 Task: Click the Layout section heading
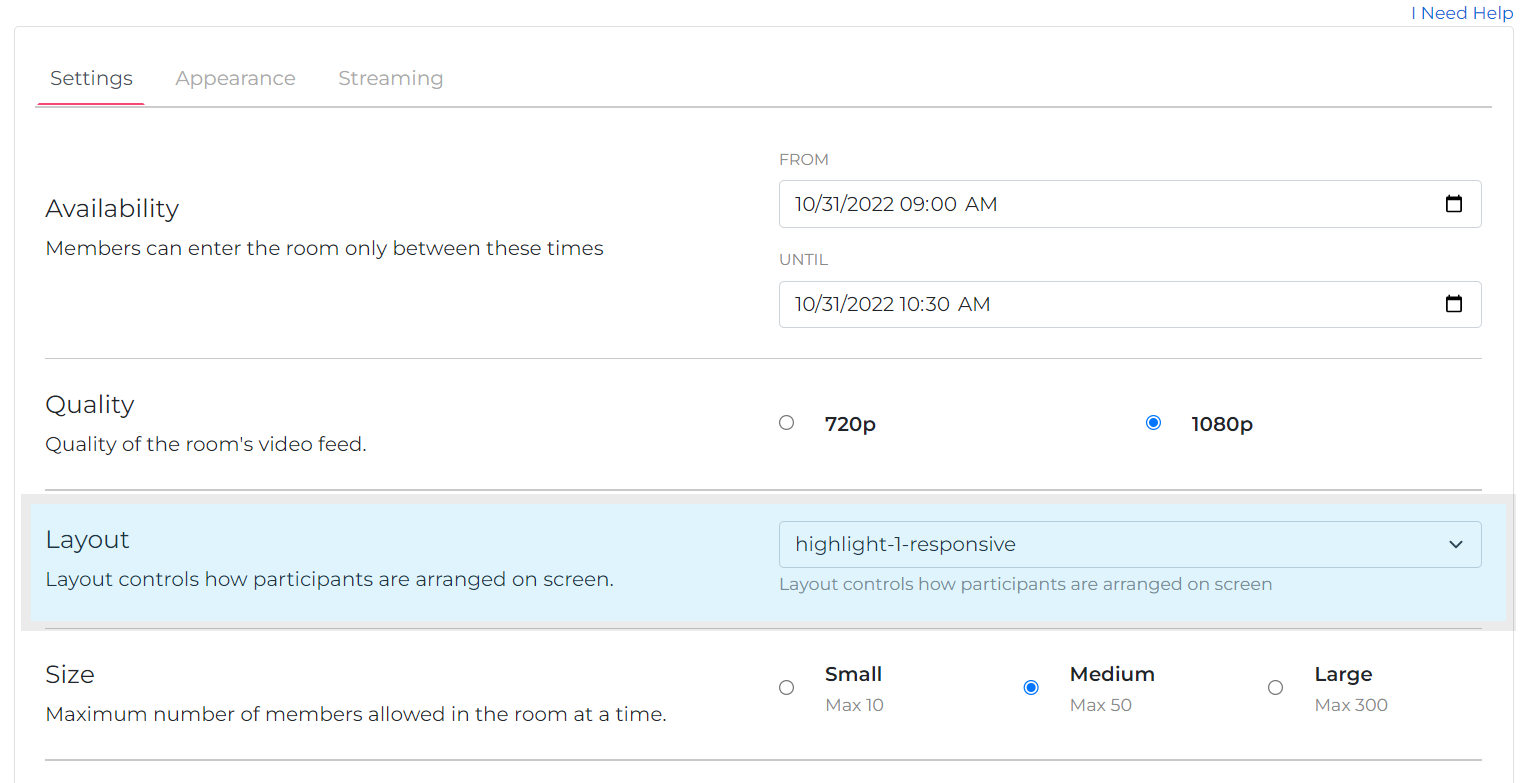click(88, 540)
